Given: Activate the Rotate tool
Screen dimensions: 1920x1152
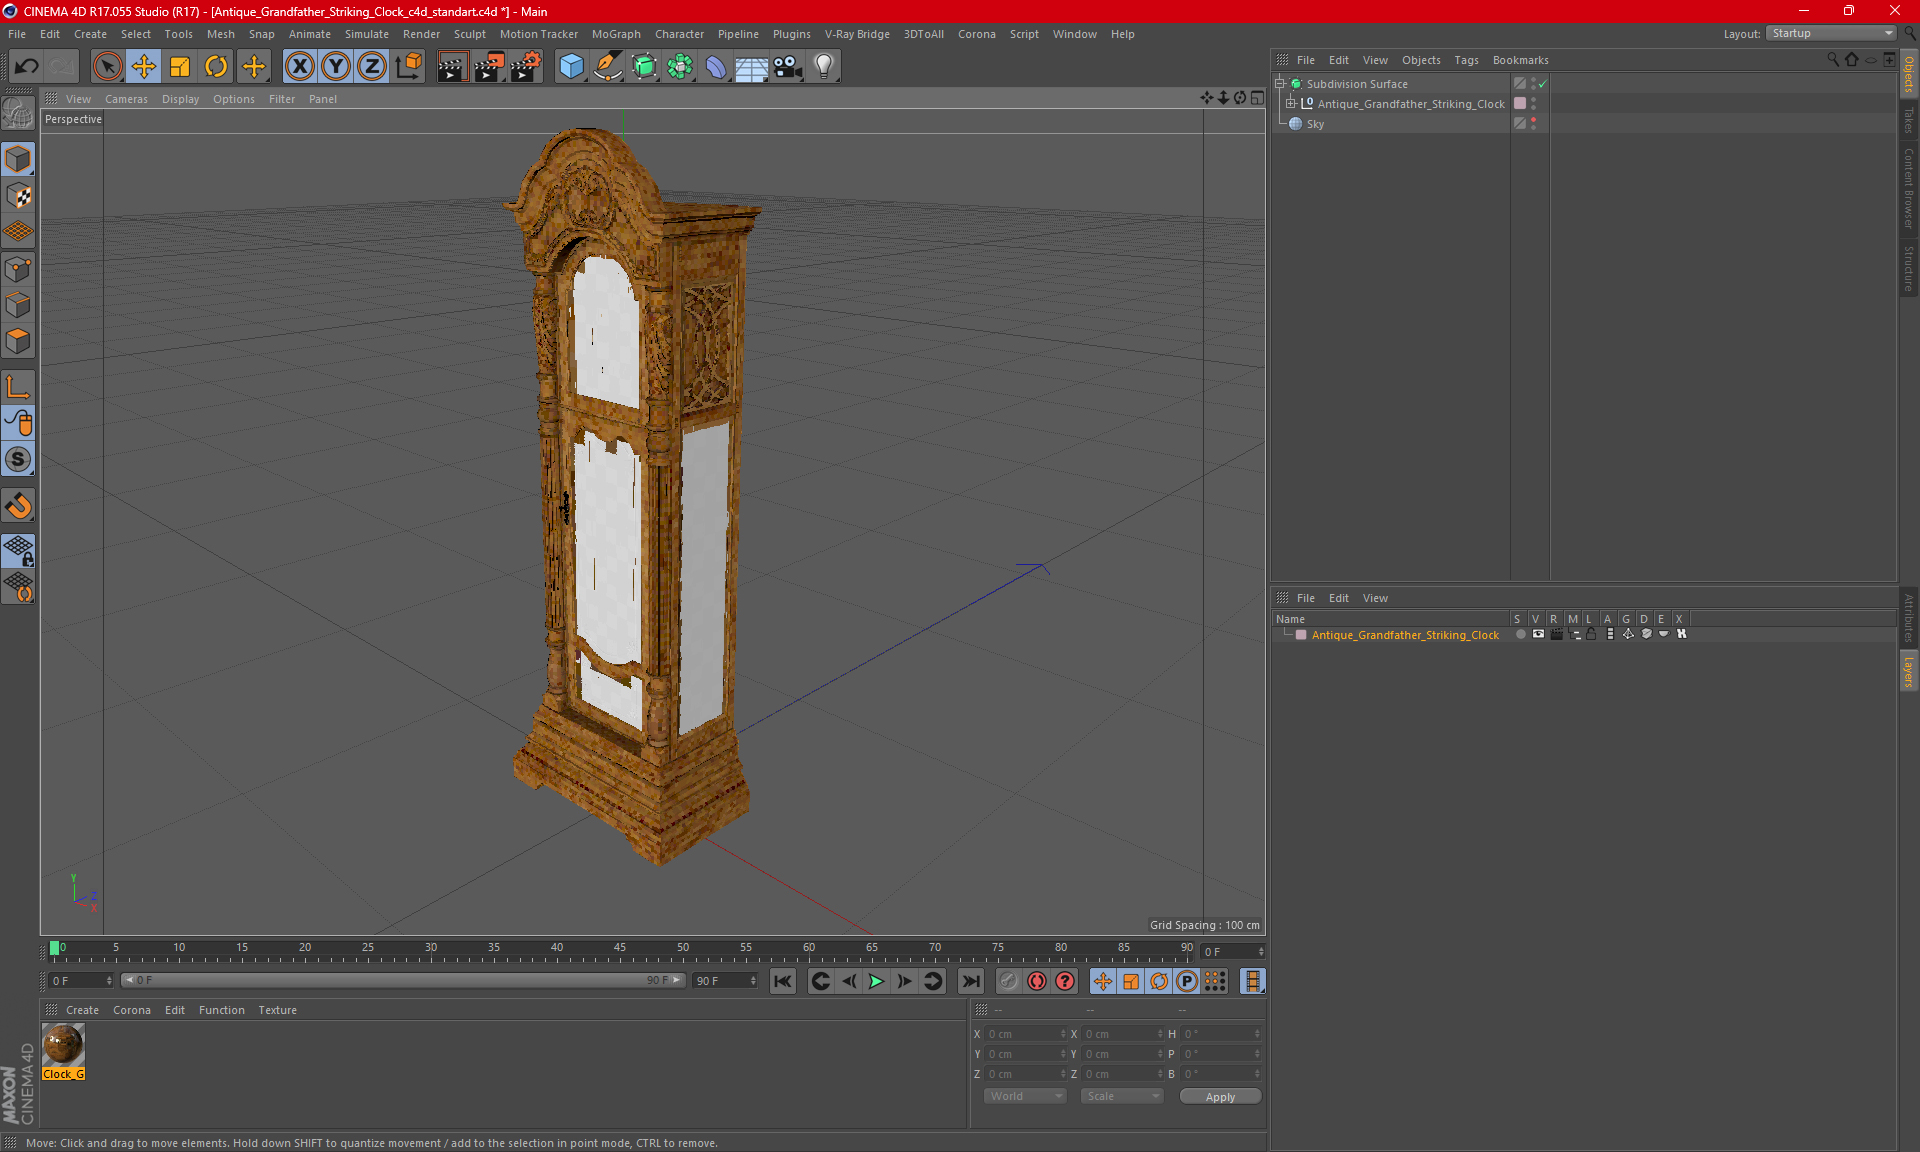Looking at the screenshot, I should (216, 67).
